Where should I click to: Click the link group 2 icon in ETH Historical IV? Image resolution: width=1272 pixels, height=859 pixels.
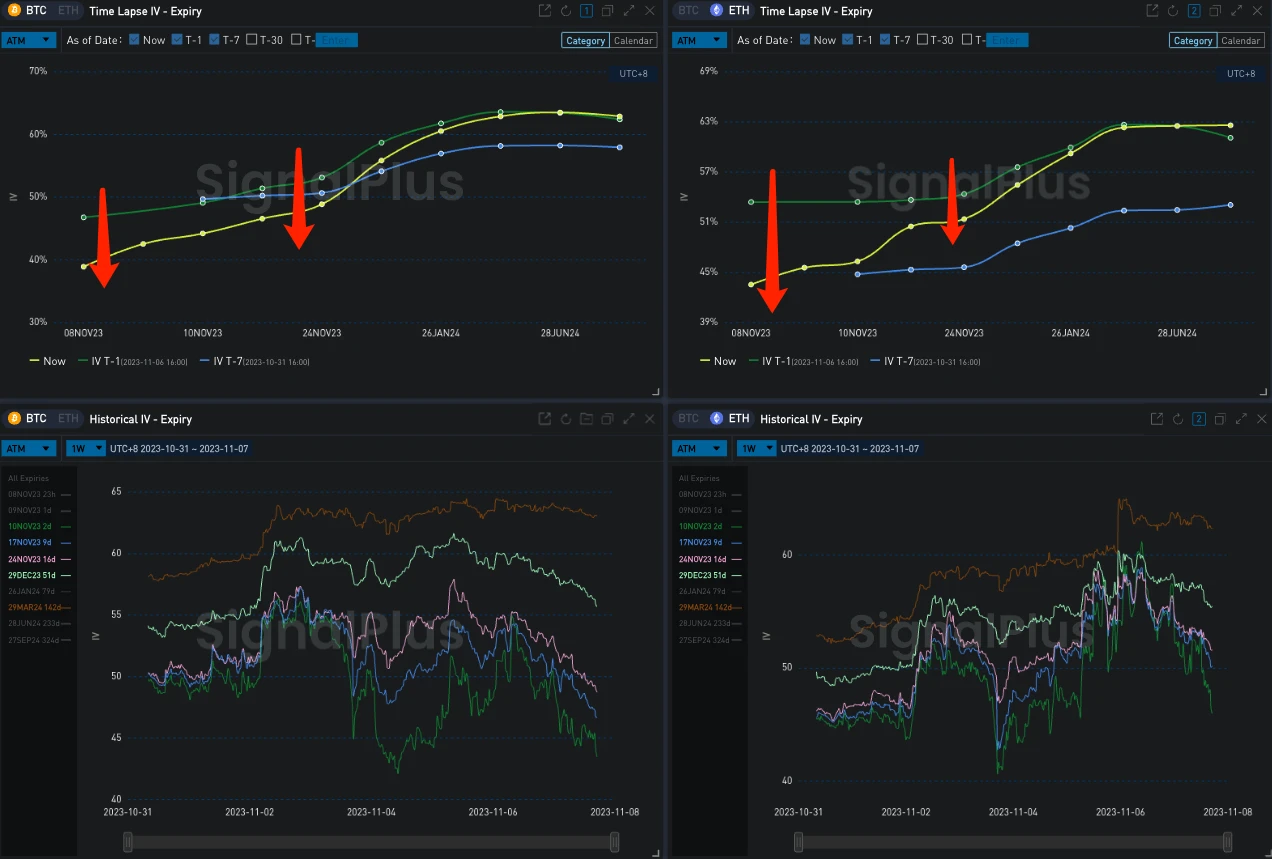(x=1198, y=419)
